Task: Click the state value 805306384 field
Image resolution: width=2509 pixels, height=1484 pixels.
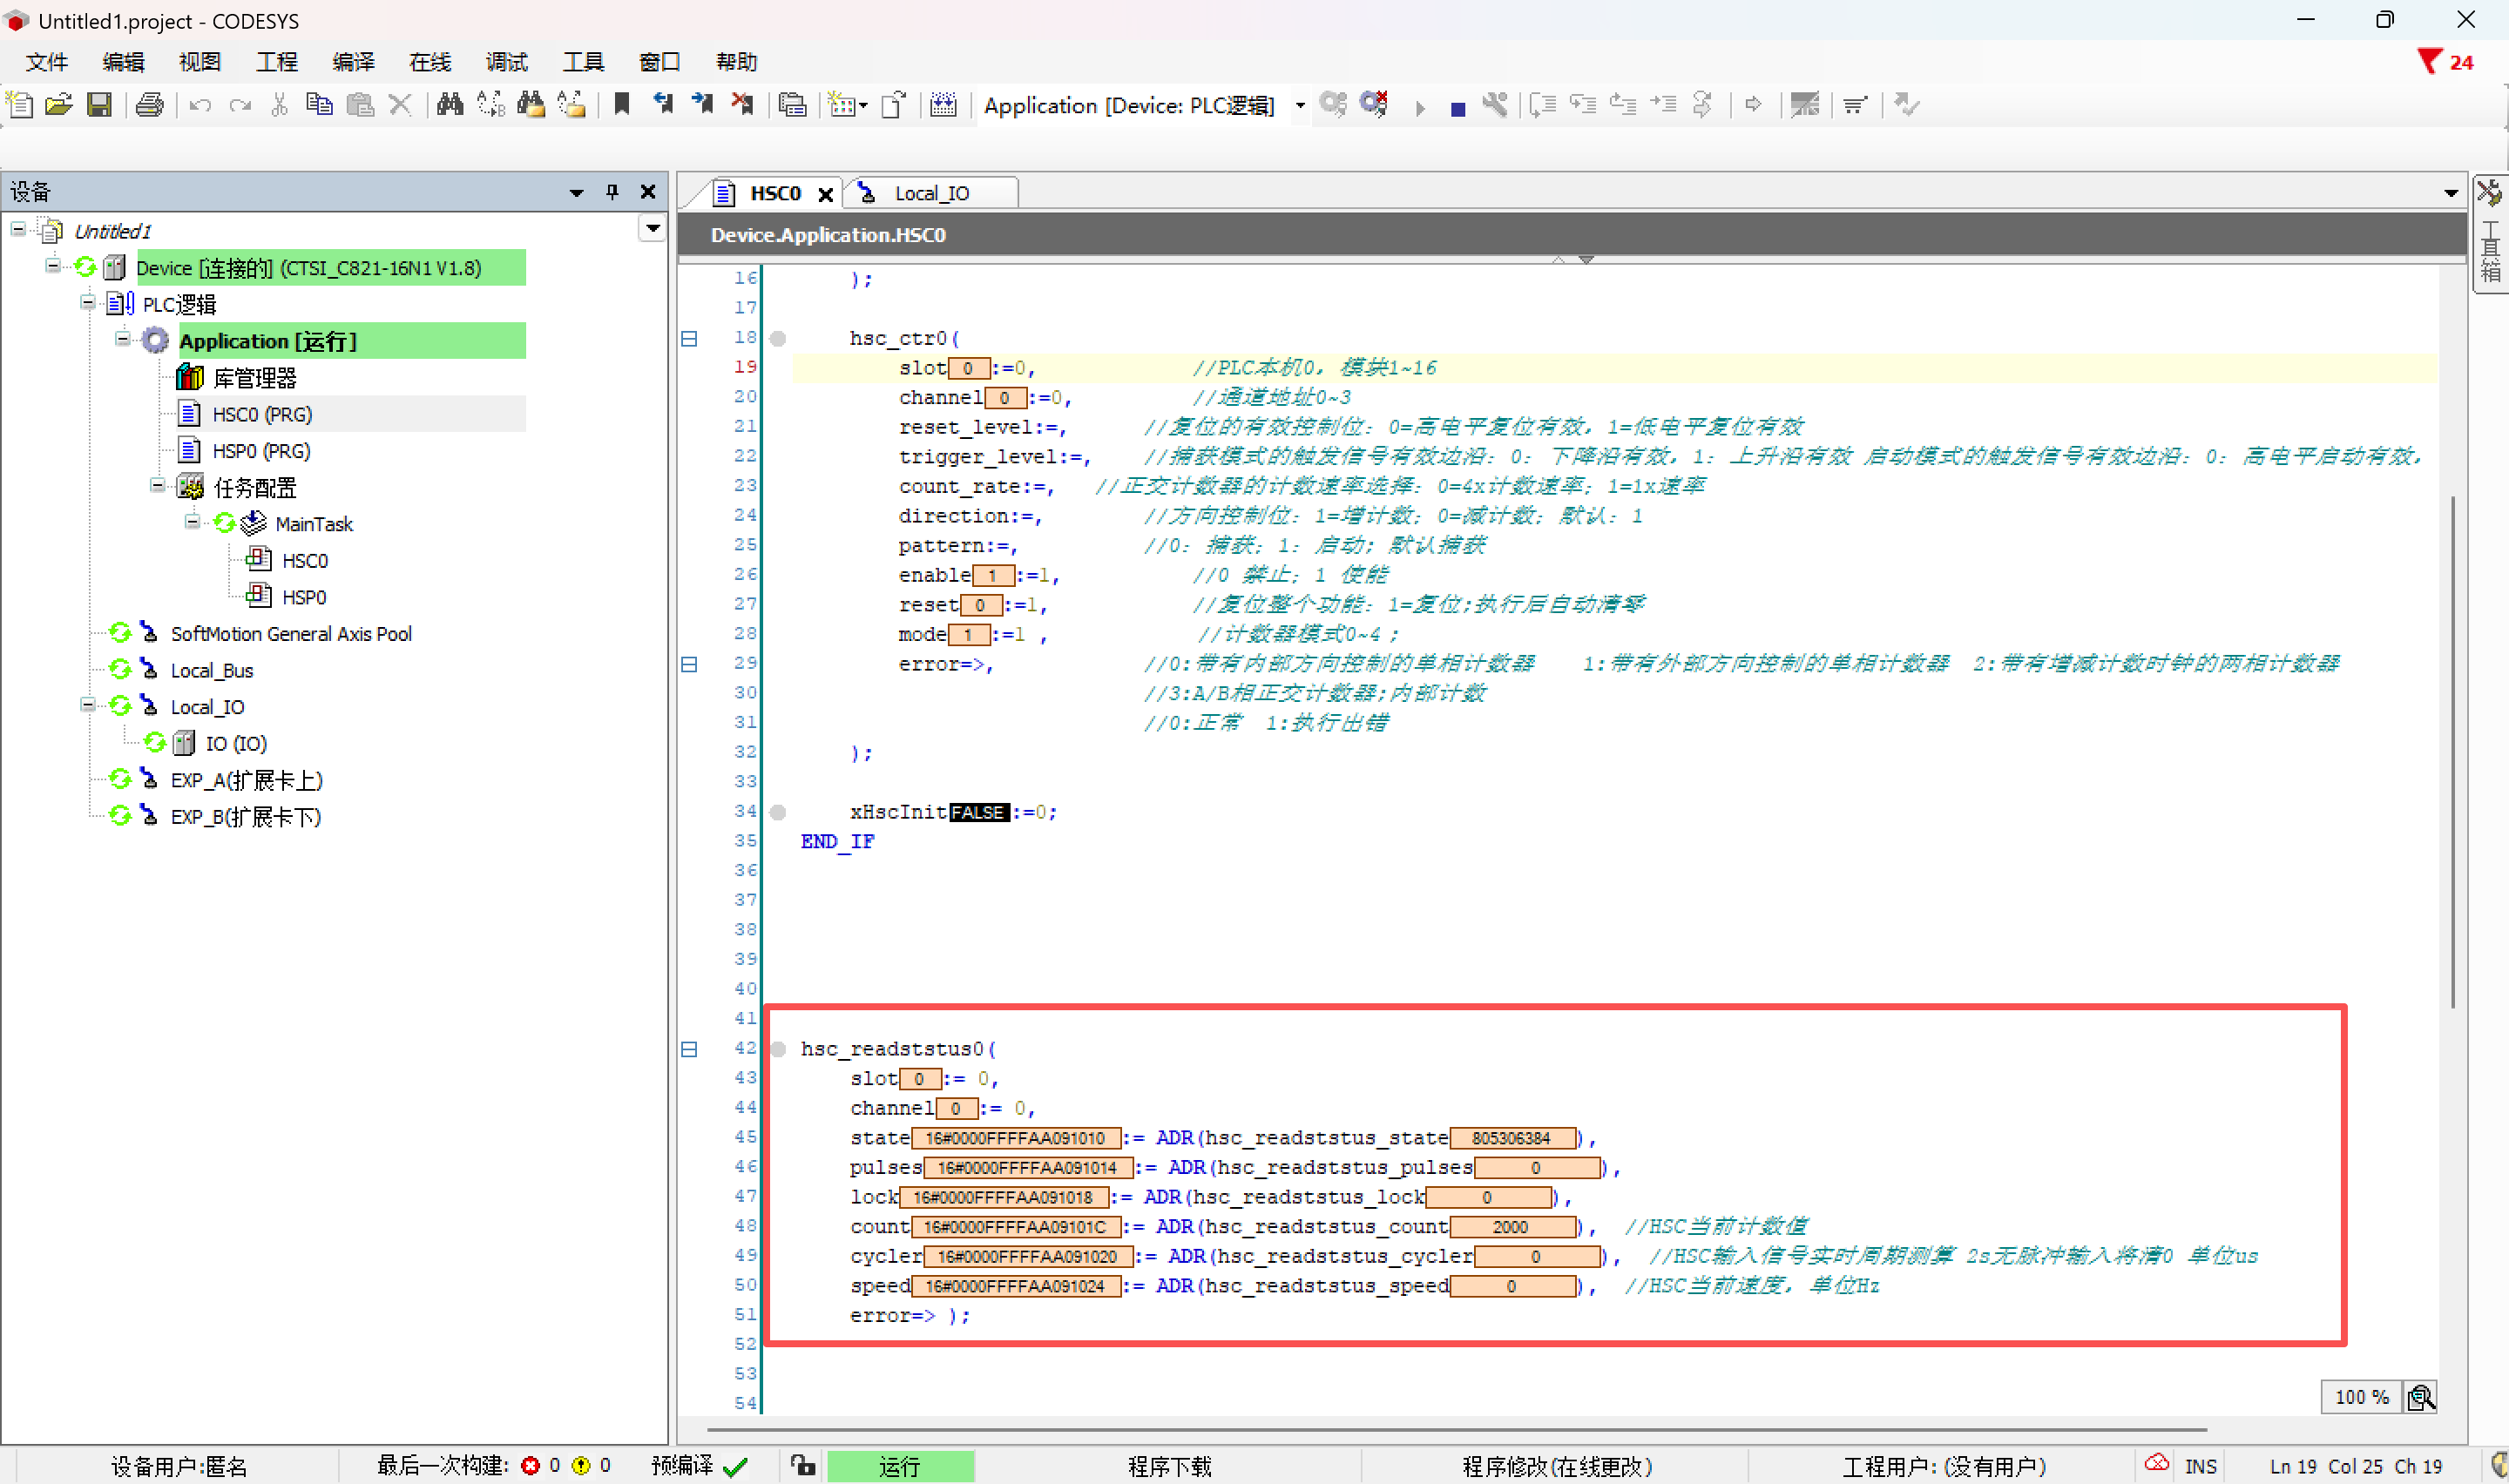Action: (x=1512, y=1138)
